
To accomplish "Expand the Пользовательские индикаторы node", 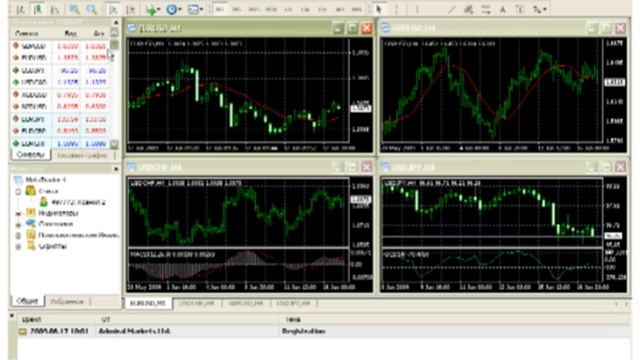I will (x=18, y=236).
